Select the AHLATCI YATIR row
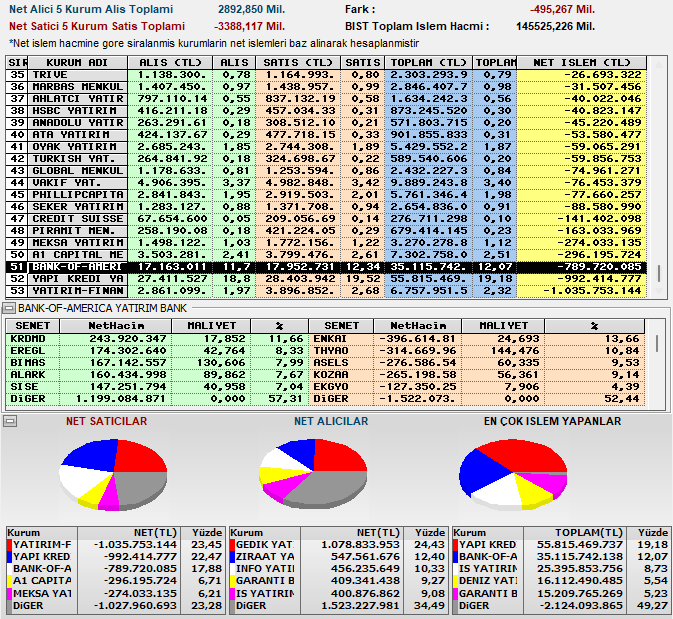 326,99
